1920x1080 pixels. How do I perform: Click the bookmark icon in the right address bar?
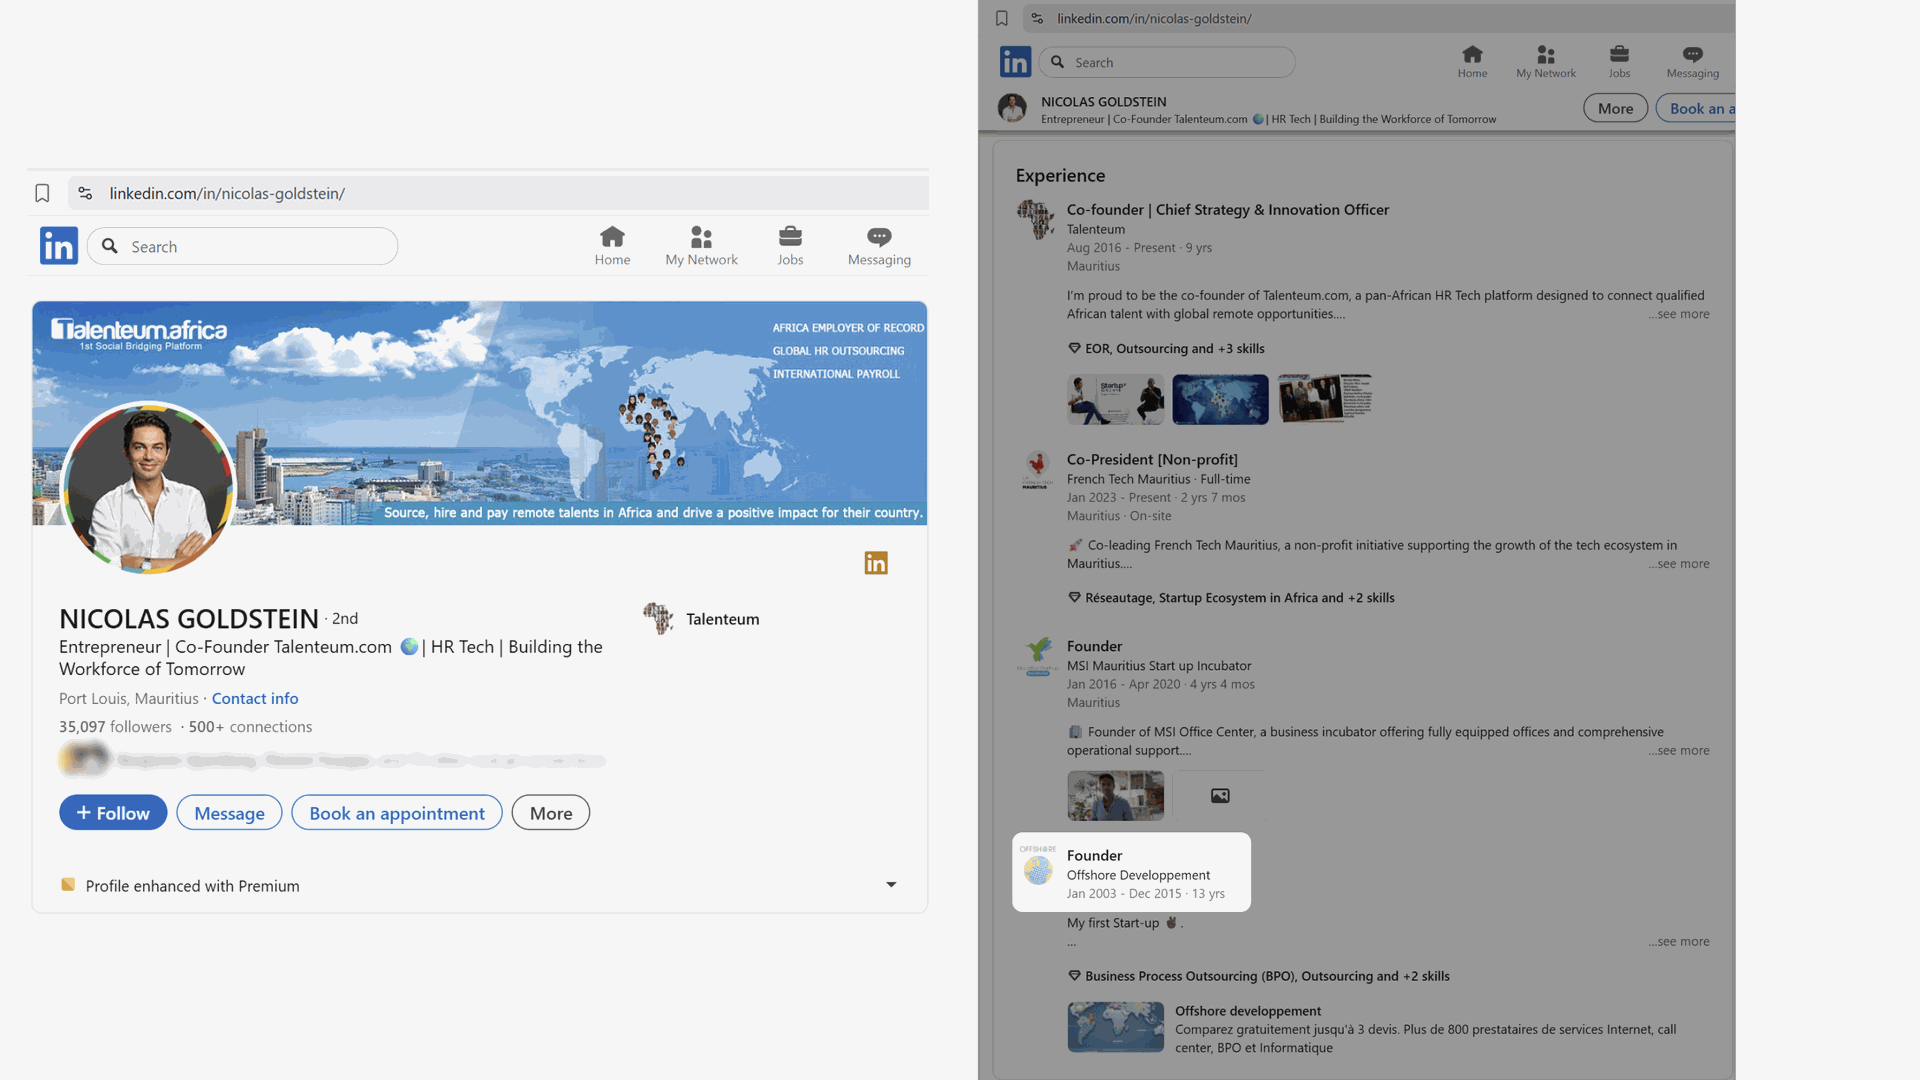pos(1001,18)
